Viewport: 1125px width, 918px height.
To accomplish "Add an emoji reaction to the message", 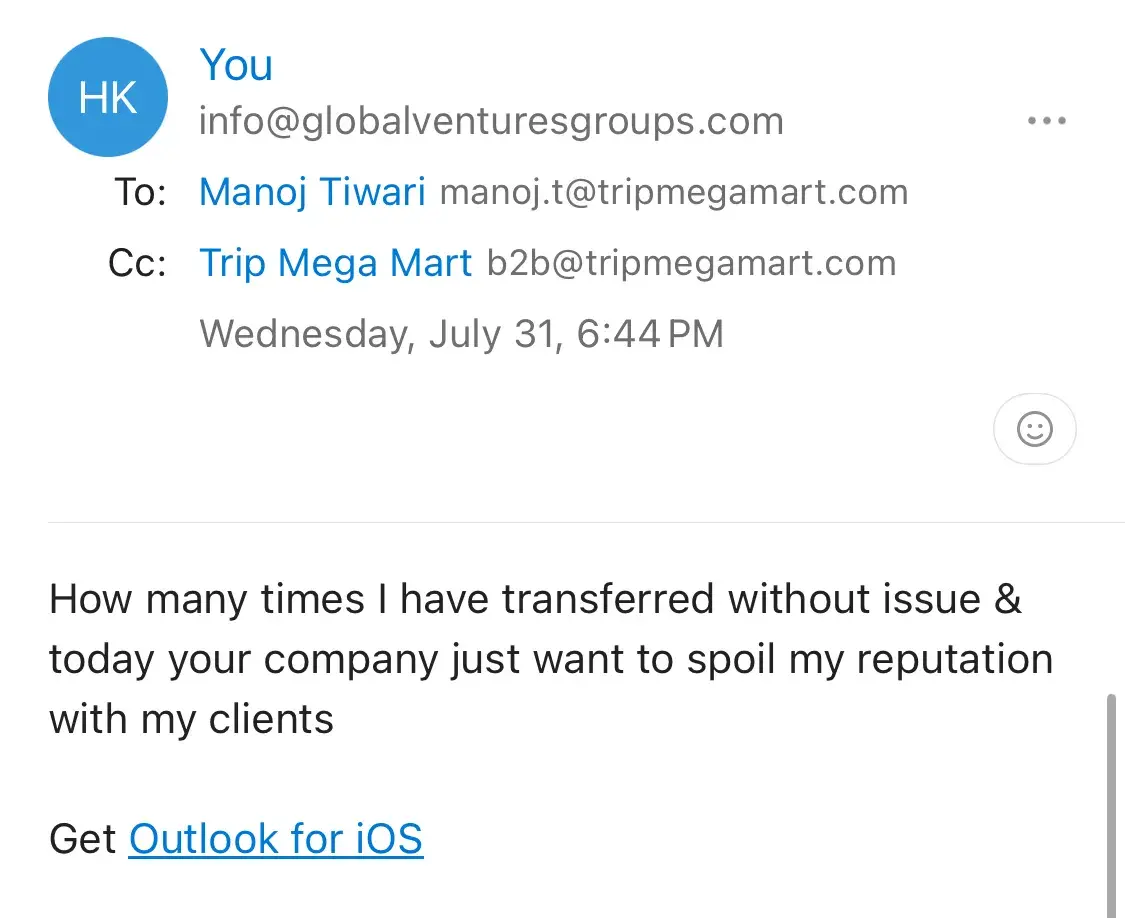I will pyautogui.click(x=1034, y=430).
